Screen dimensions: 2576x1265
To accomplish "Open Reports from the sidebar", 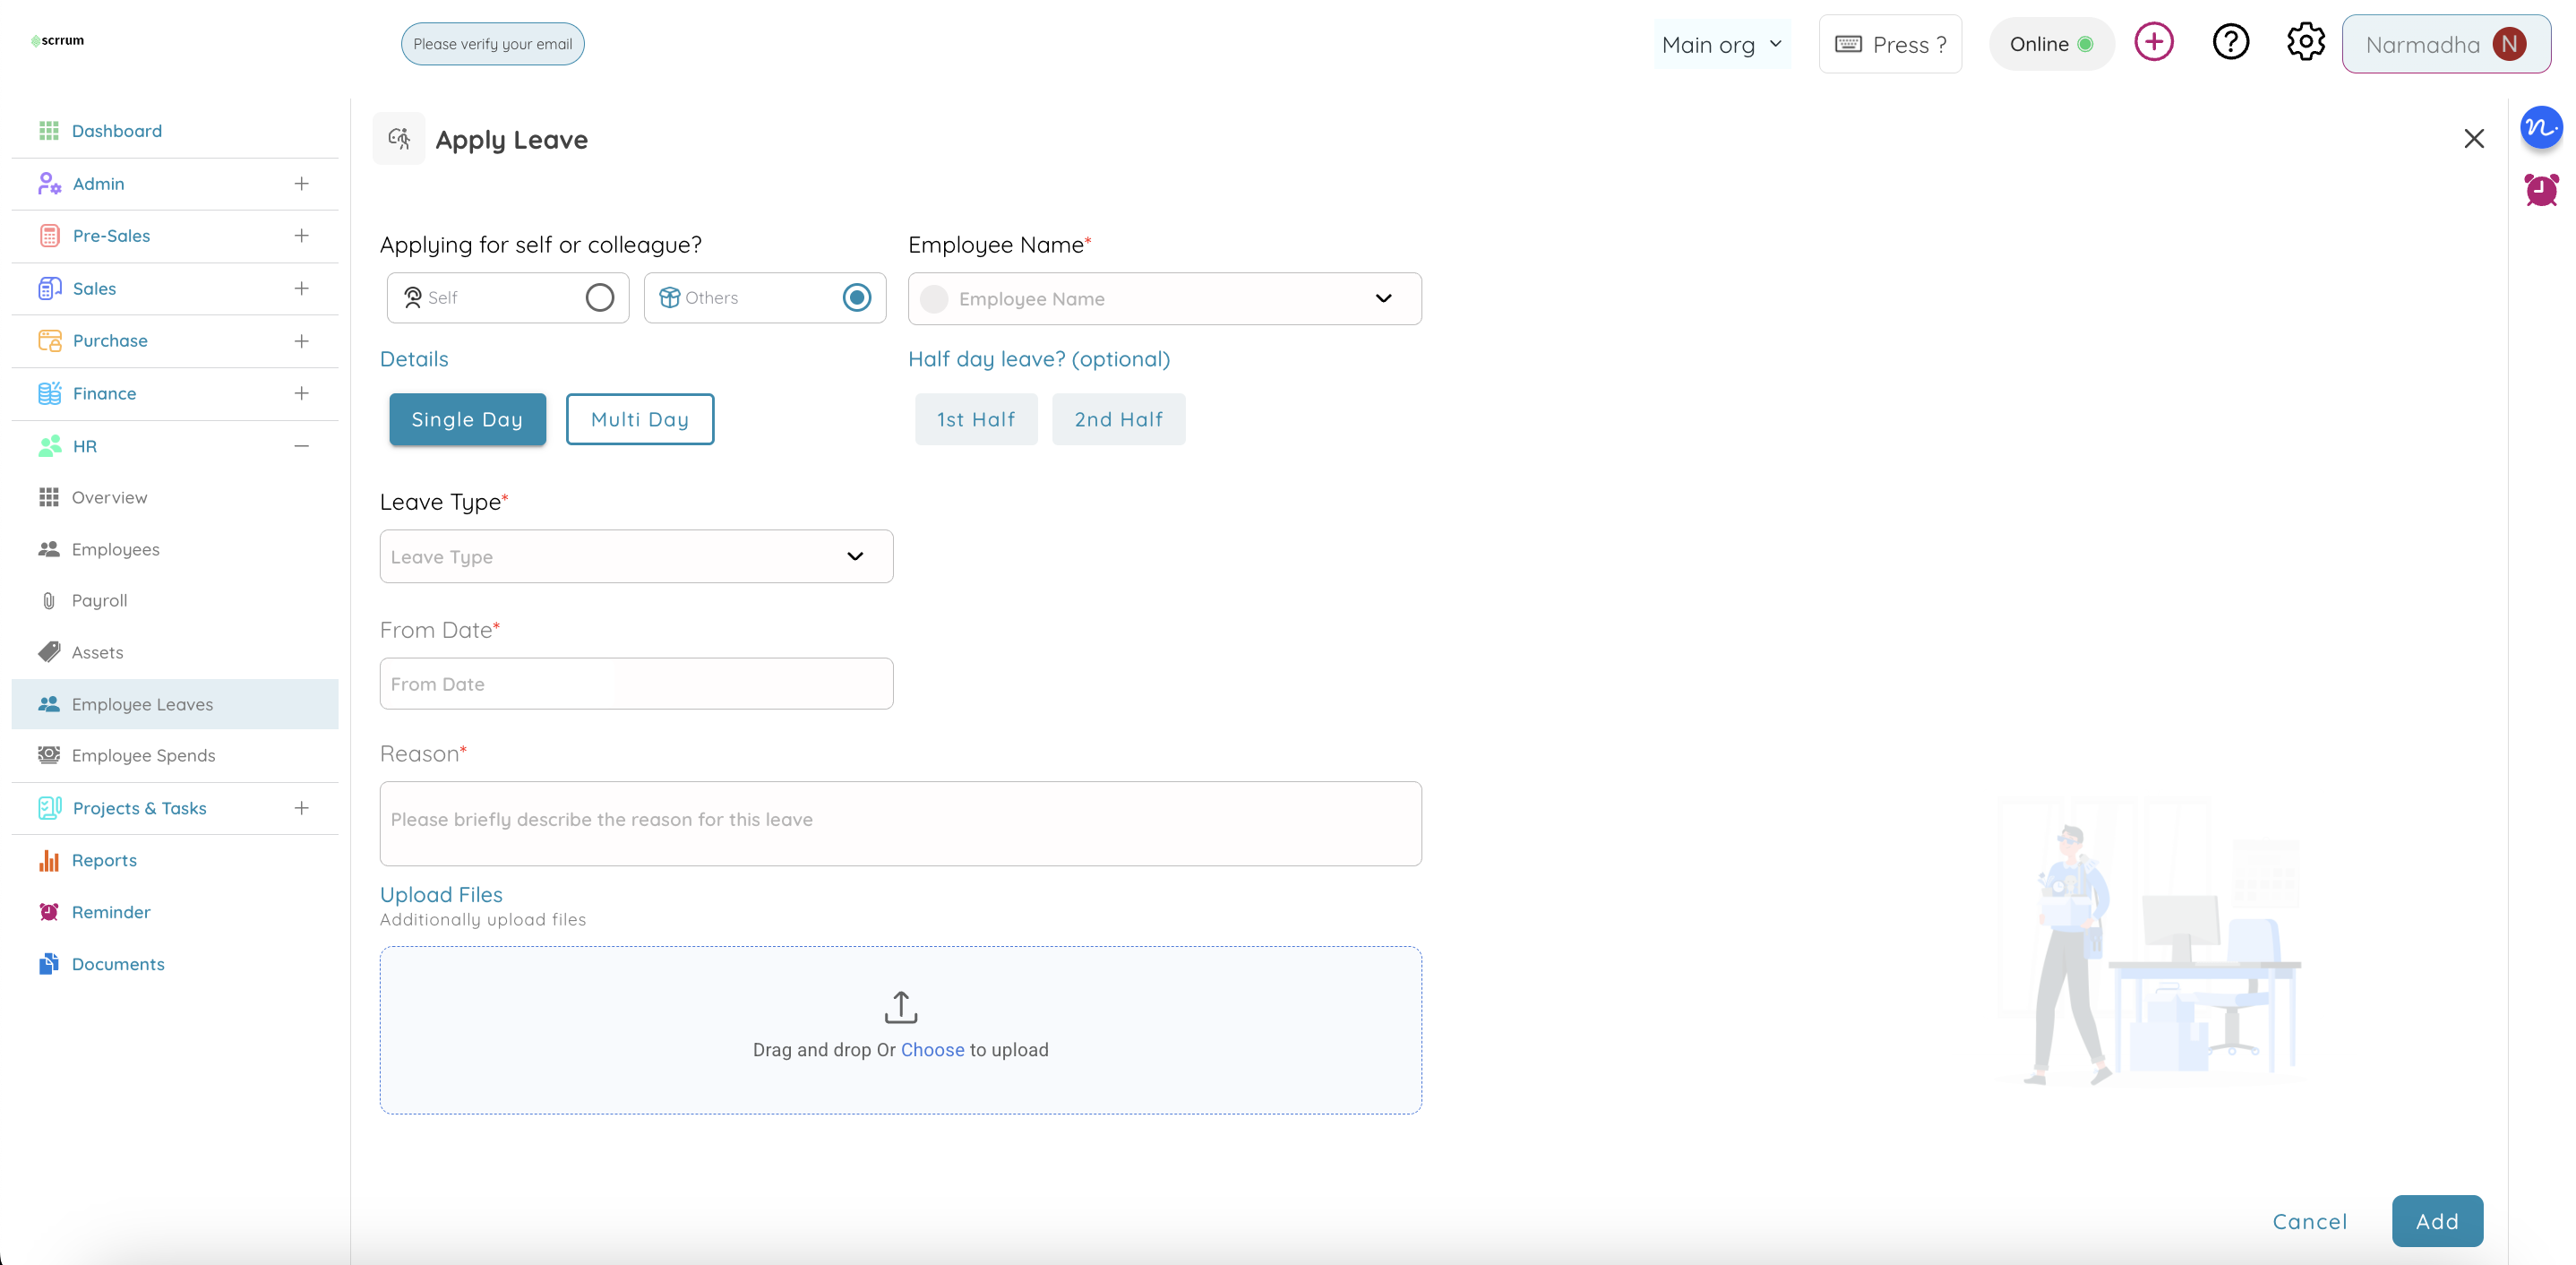I will click(104, 860).
